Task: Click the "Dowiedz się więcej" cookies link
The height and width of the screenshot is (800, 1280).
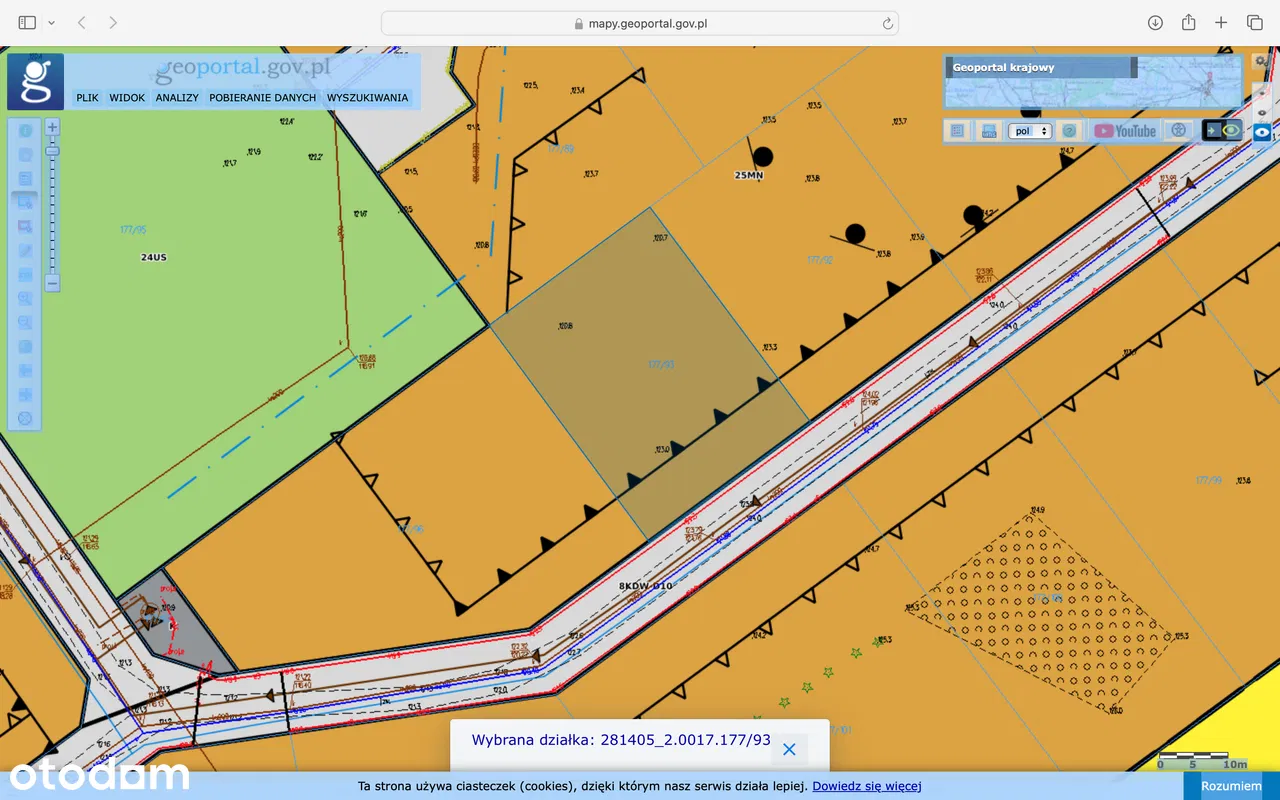Action: pos(866,786)
